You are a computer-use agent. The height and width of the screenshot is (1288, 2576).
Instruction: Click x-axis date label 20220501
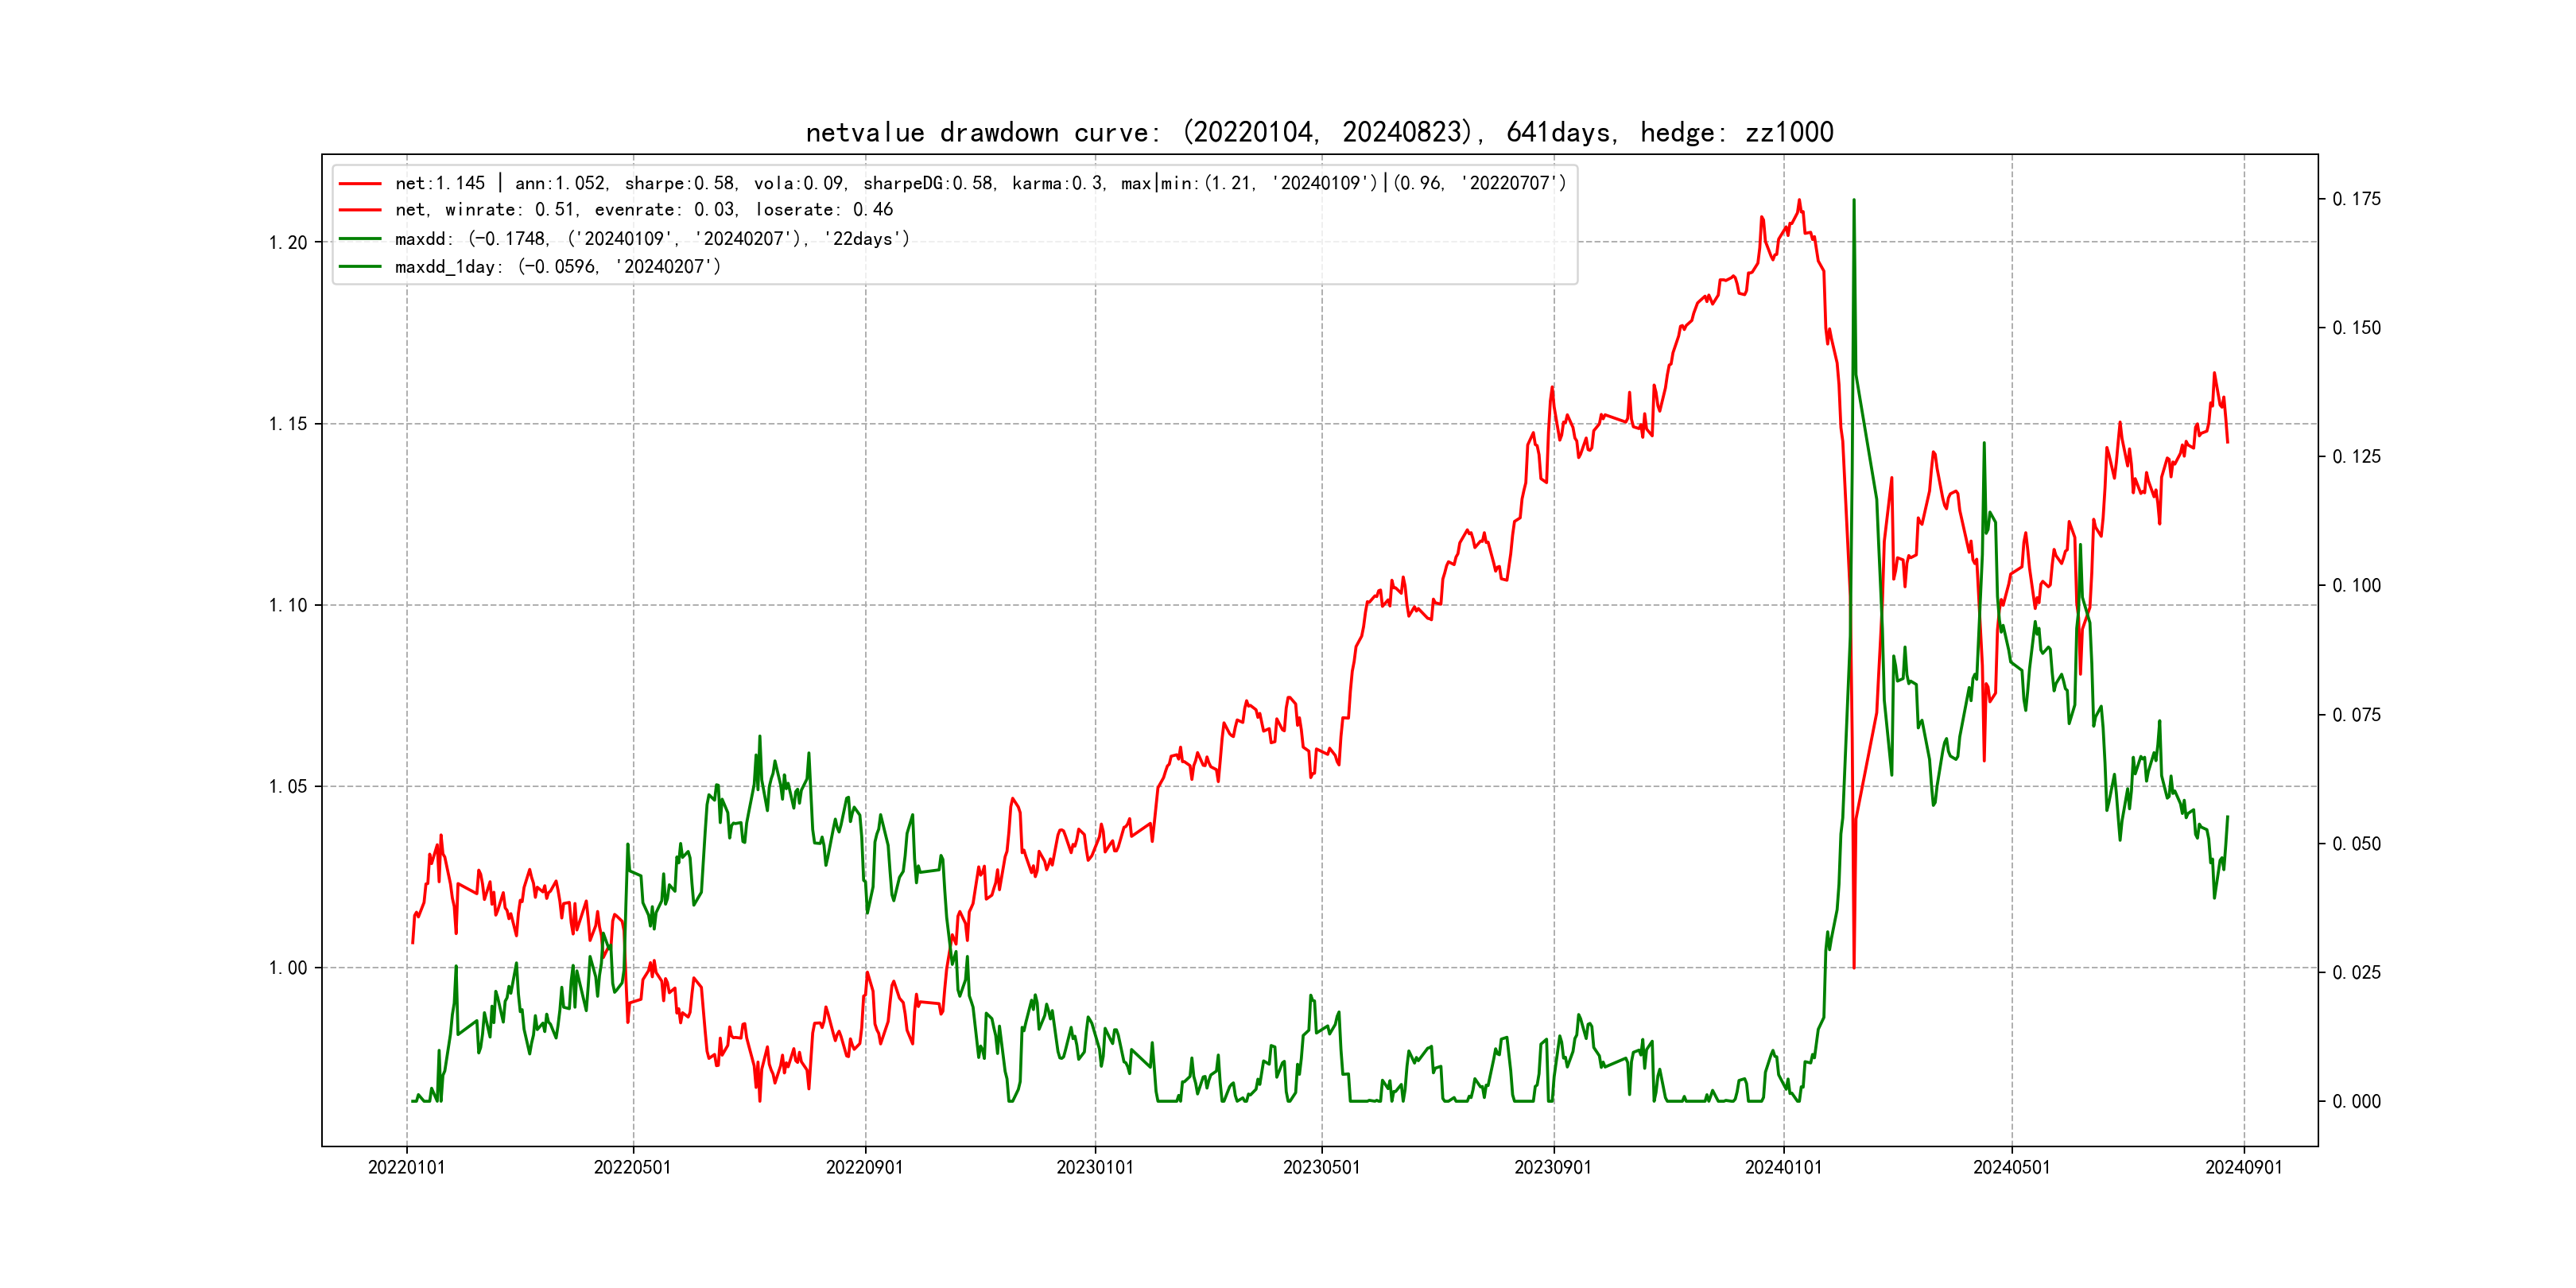[632, 1168]
